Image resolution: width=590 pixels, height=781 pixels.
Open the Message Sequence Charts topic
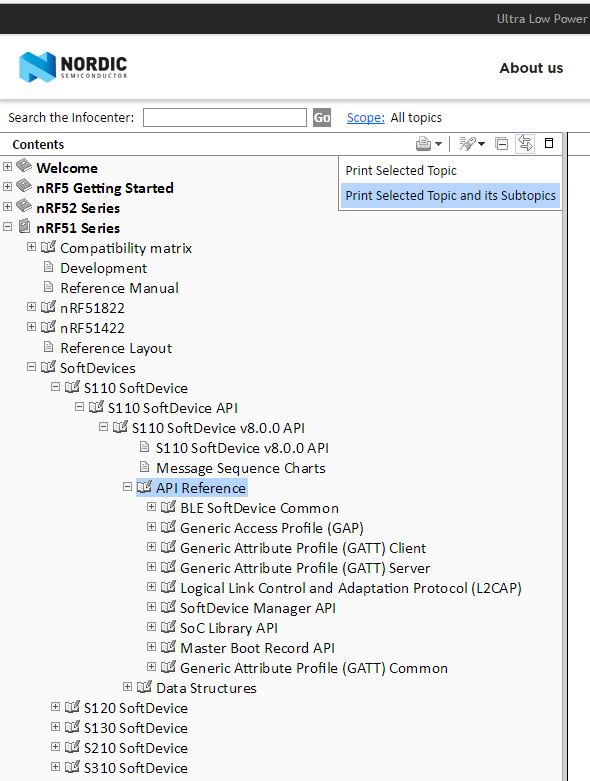click(240, 468)
